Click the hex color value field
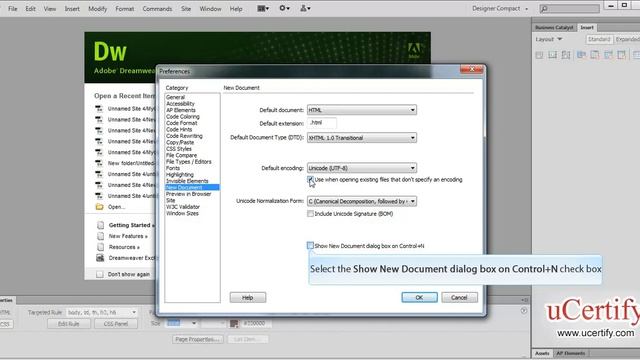 coord(256,323)
